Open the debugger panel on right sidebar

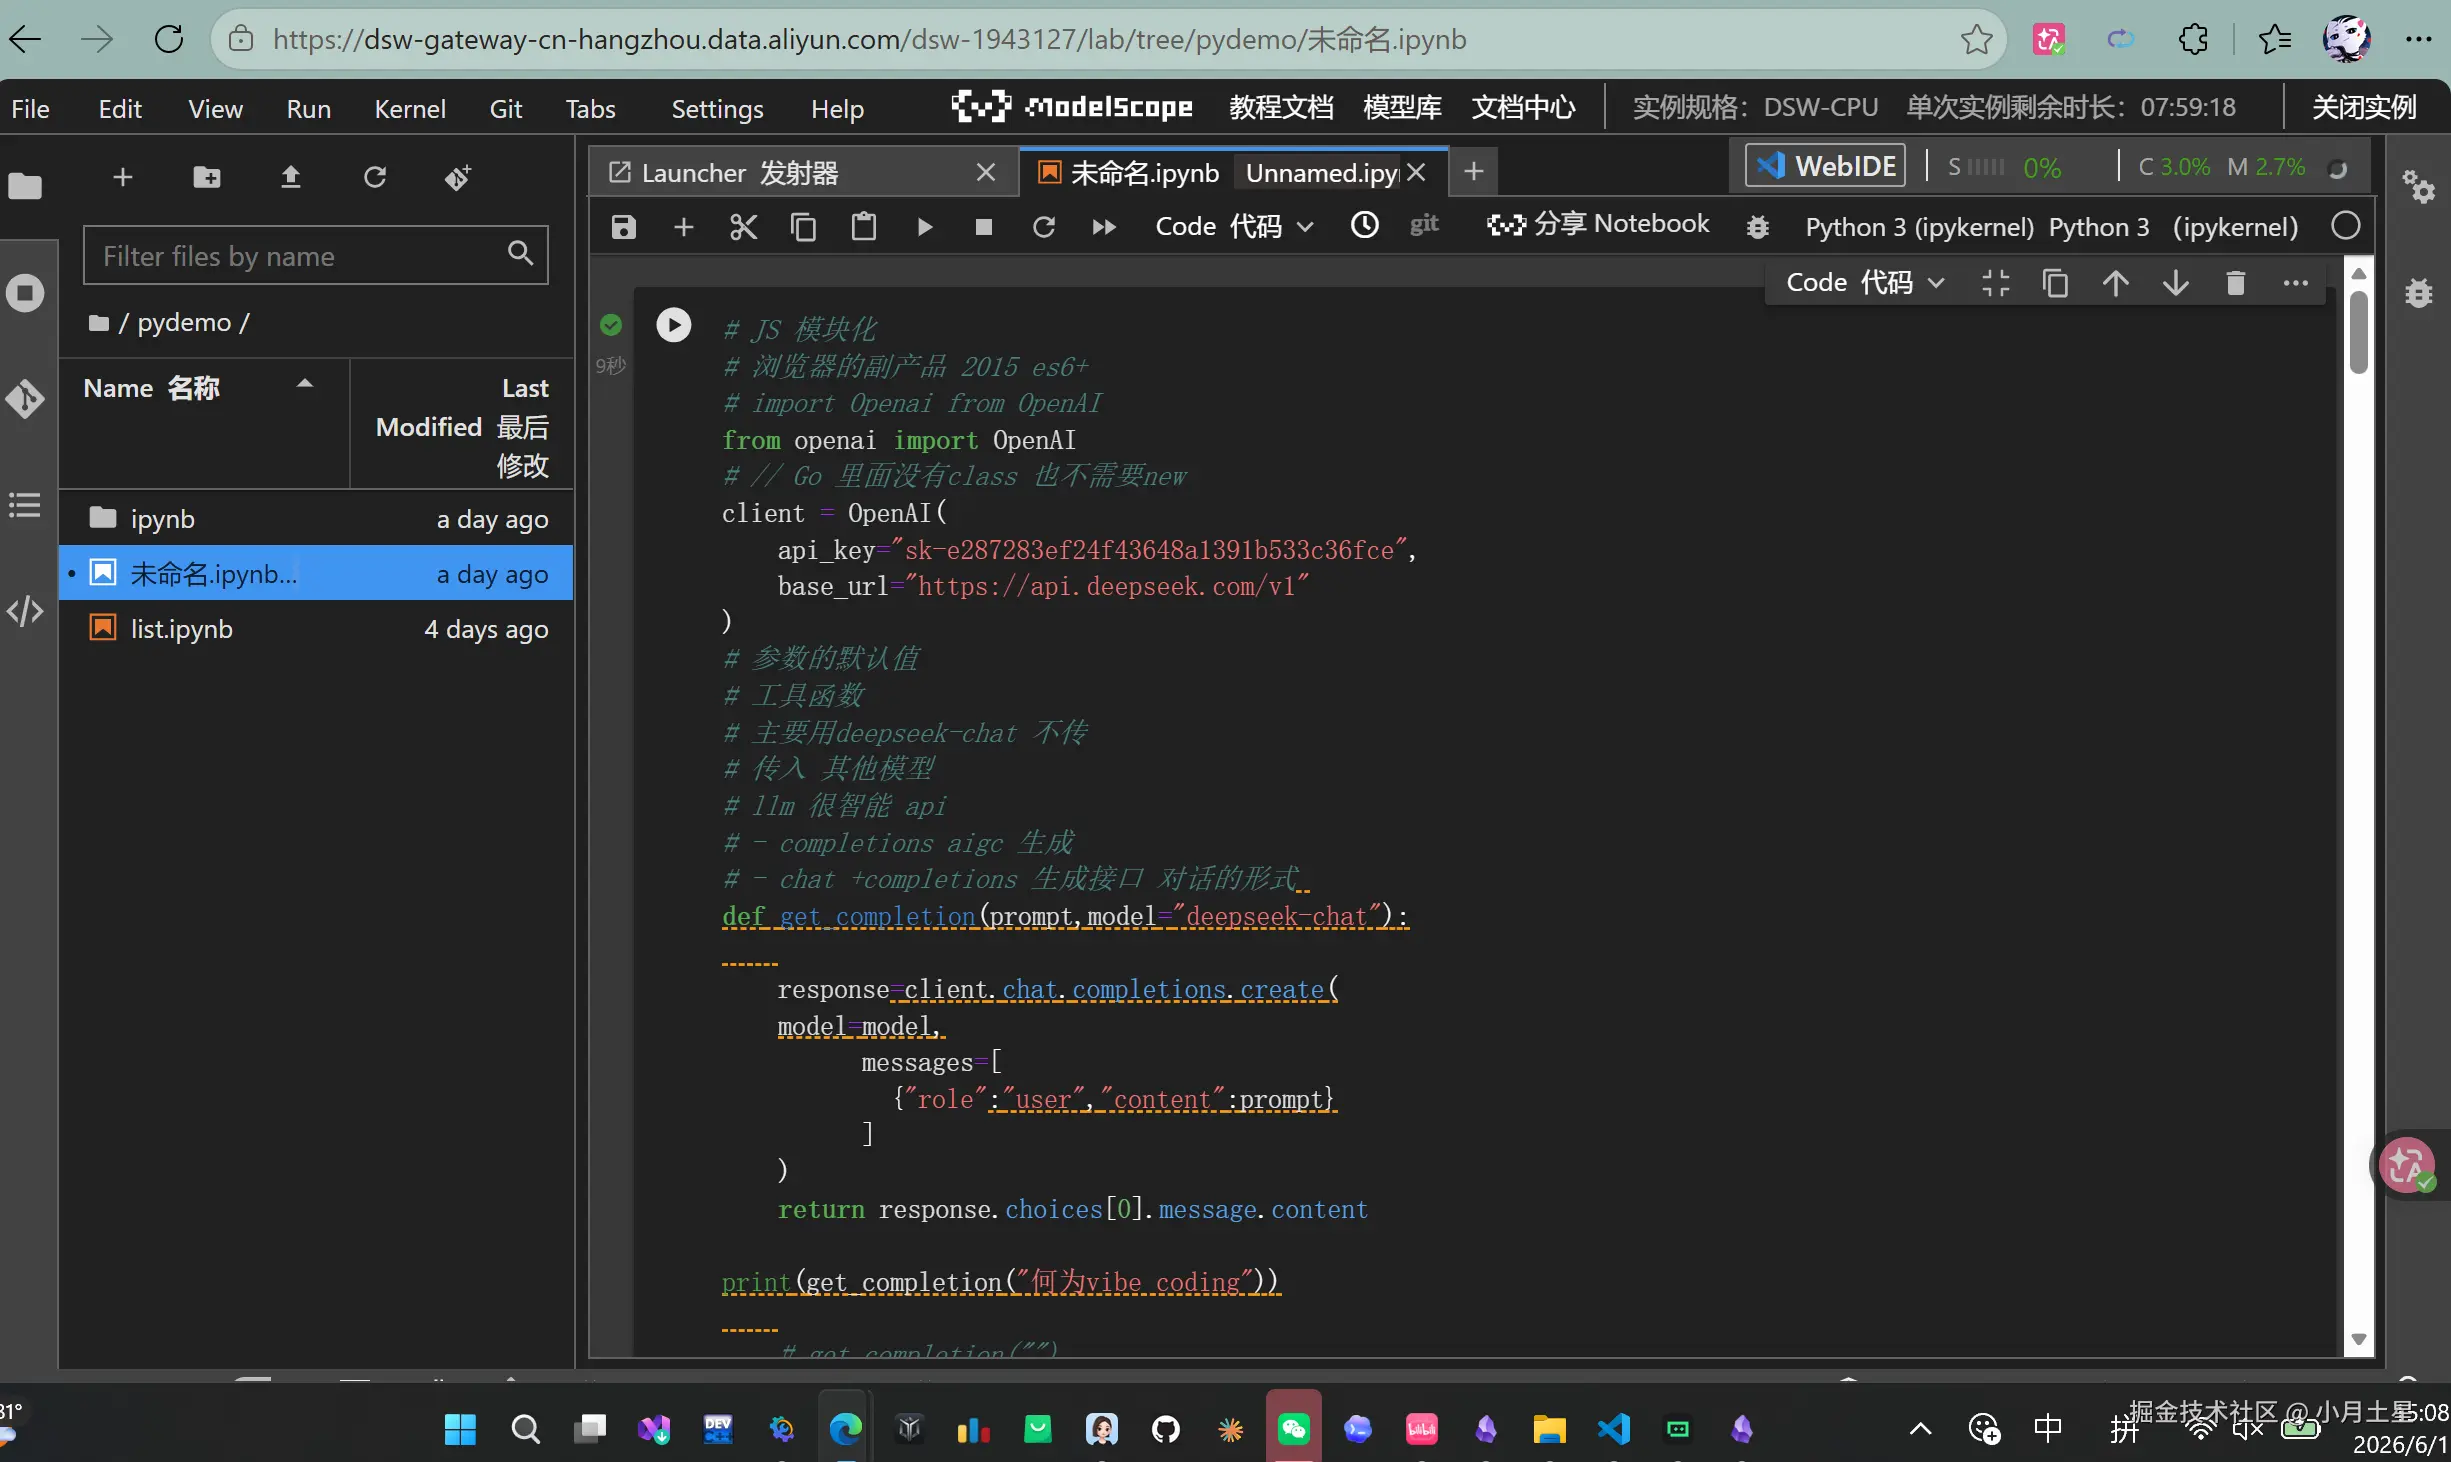tap(2419, 293)
